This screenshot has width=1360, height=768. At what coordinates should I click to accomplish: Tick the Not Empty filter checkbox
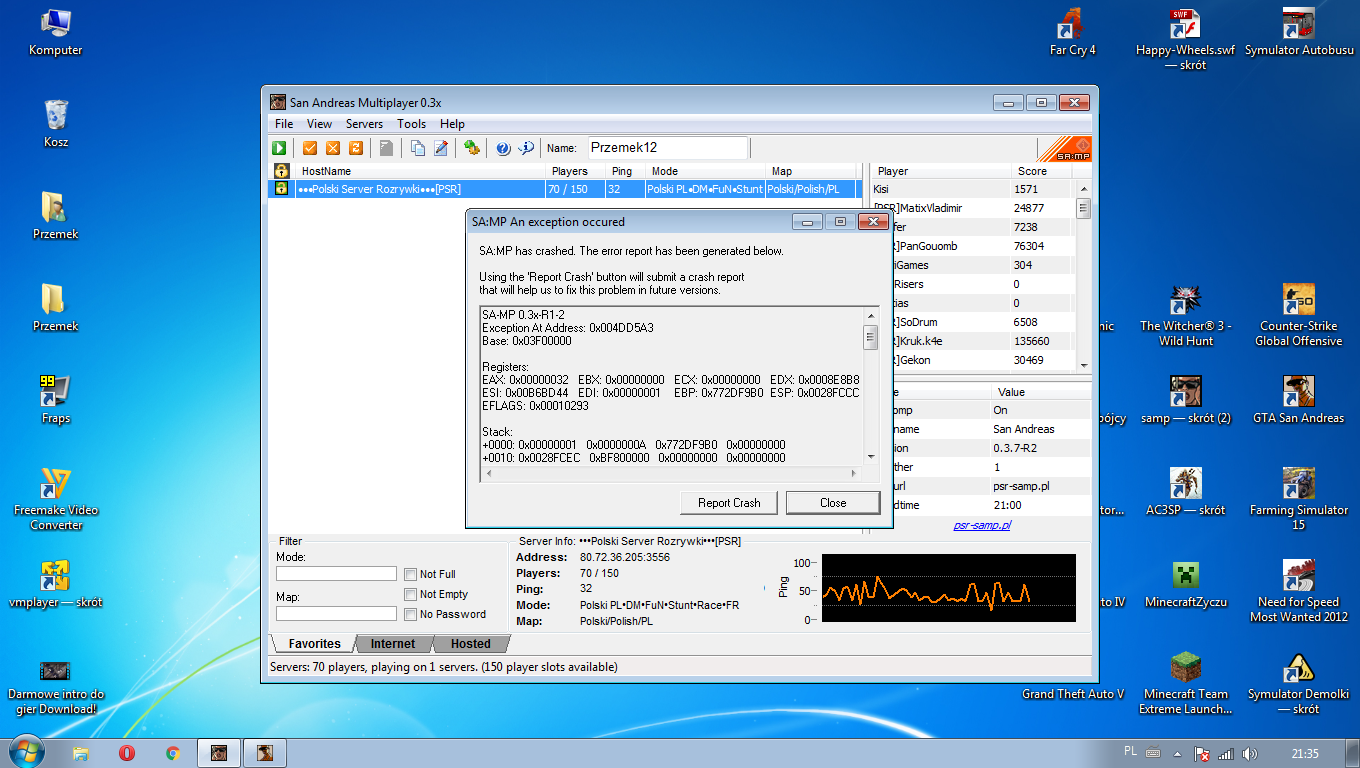[x=411, y=594]
